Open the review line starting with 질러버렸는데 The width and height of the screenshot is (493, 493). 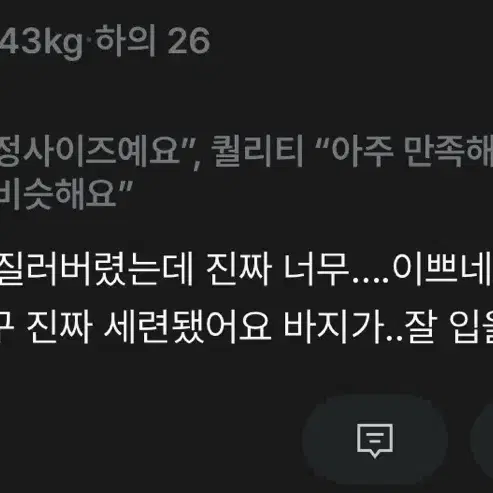click(246, 269)
